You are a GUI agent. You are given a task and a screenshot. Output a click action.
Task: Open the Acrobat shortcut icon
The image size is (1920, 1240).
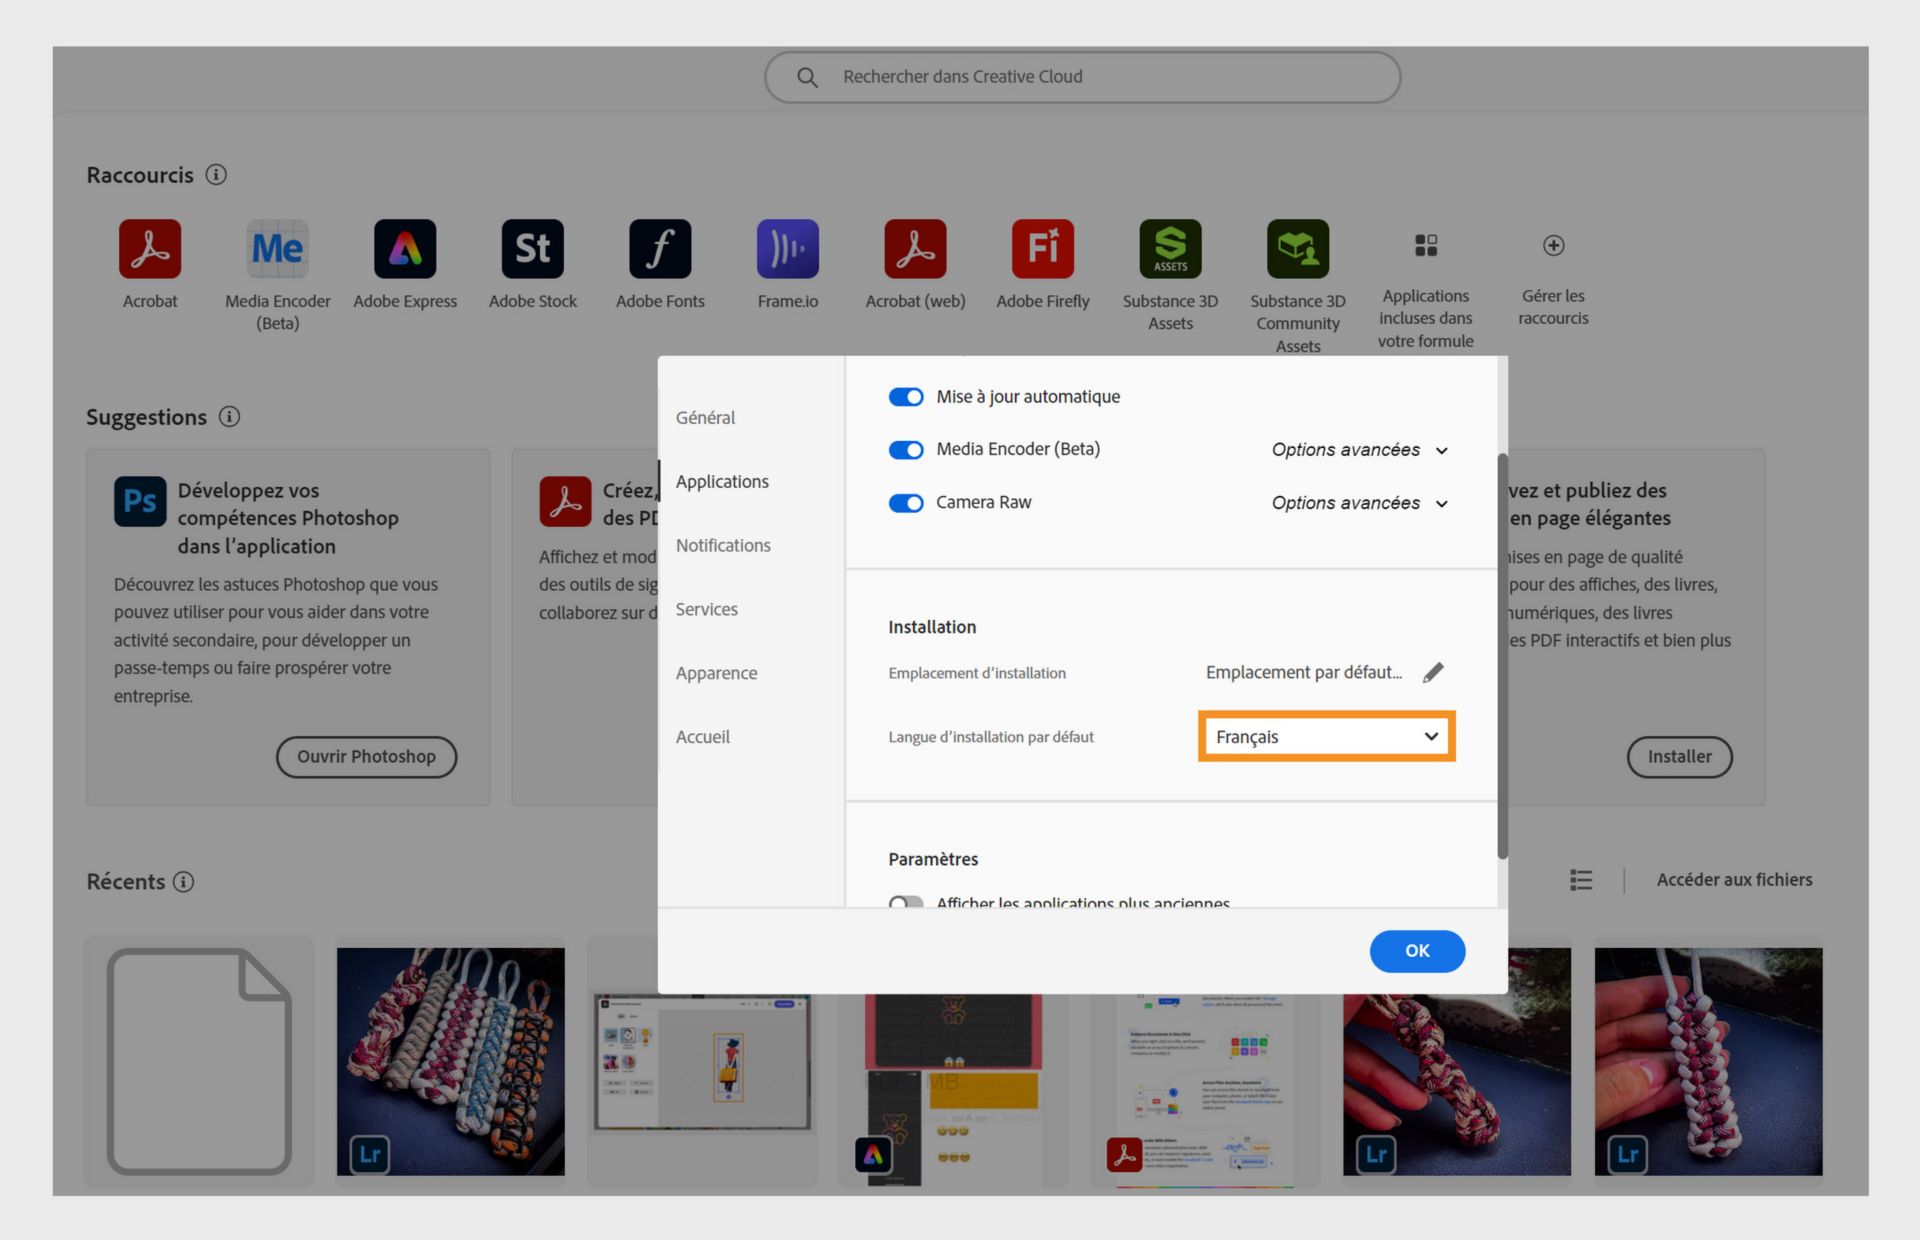pyautogui.click(x=150, y=249)
